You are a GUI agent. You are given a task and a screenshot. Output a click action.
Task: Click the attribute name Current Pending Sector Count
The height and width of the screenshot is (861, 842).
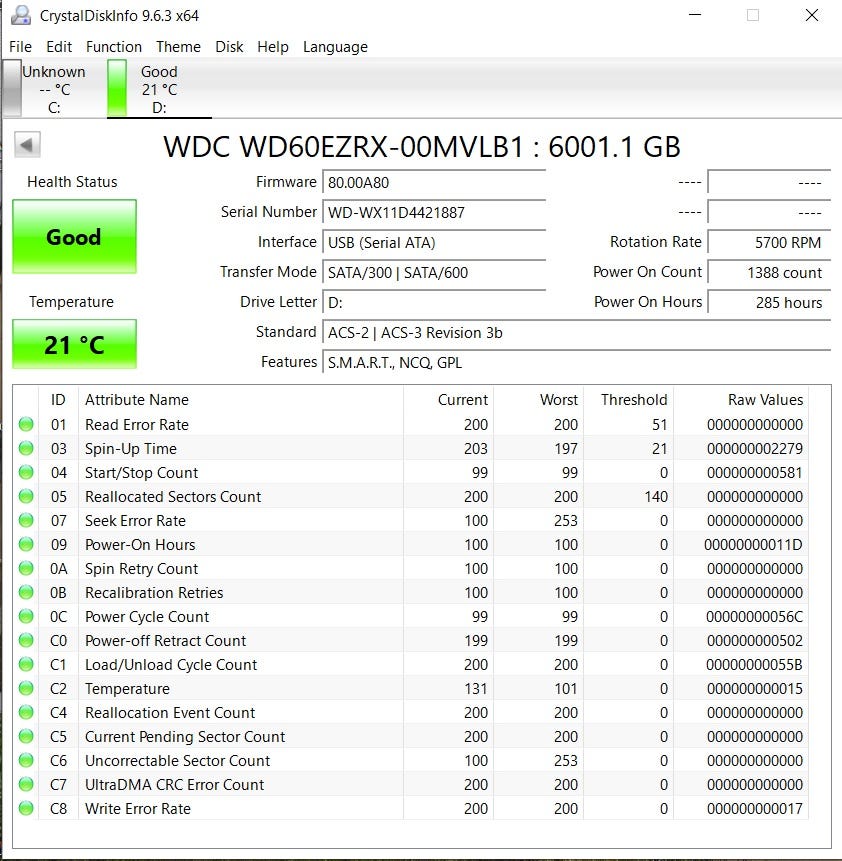(x=185, y=736)
